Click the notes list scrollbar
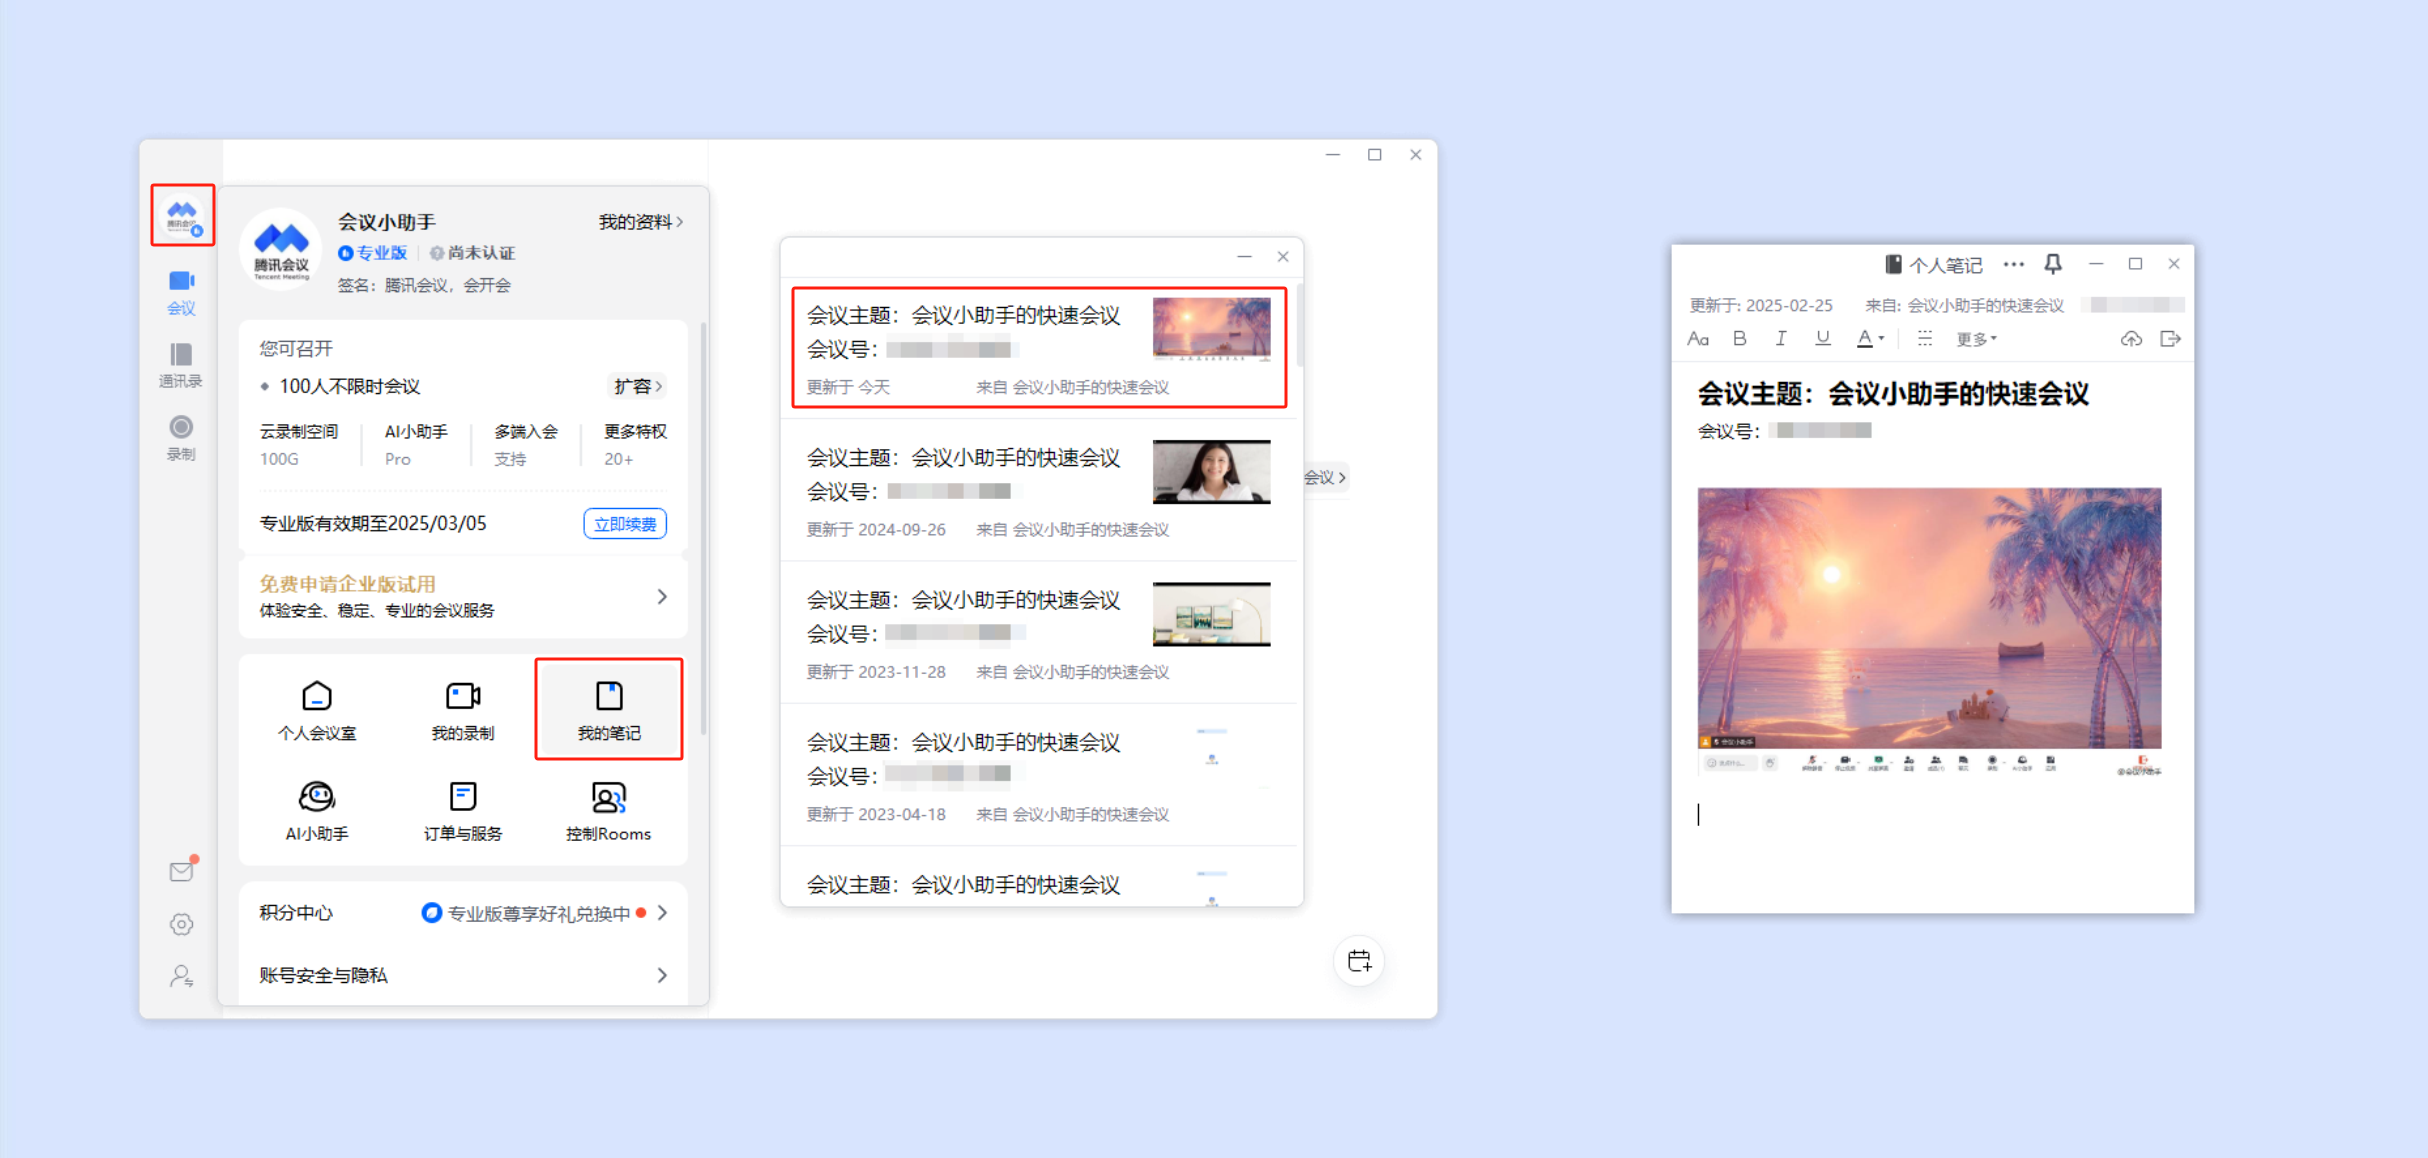This screenshot has height=1158, width=2428. (1299, 326)
